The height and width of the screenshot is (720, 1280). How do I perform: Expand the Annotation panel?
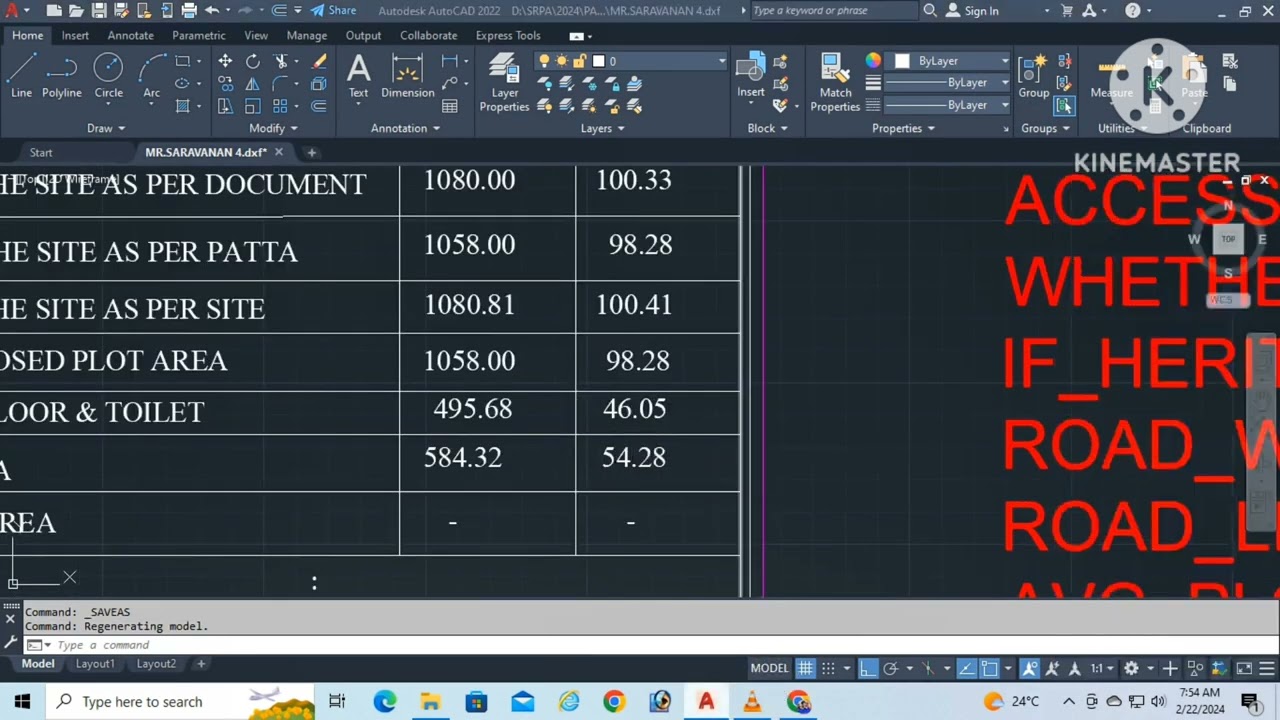tap(405, 128)
